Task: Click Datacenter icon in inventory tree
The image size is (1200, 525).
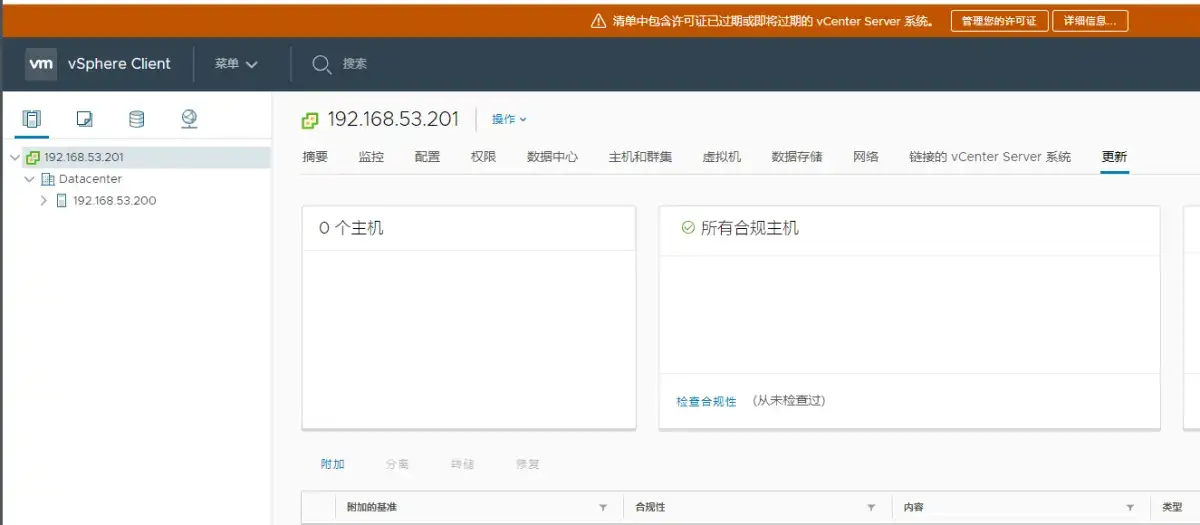Action: coord(48,179)
